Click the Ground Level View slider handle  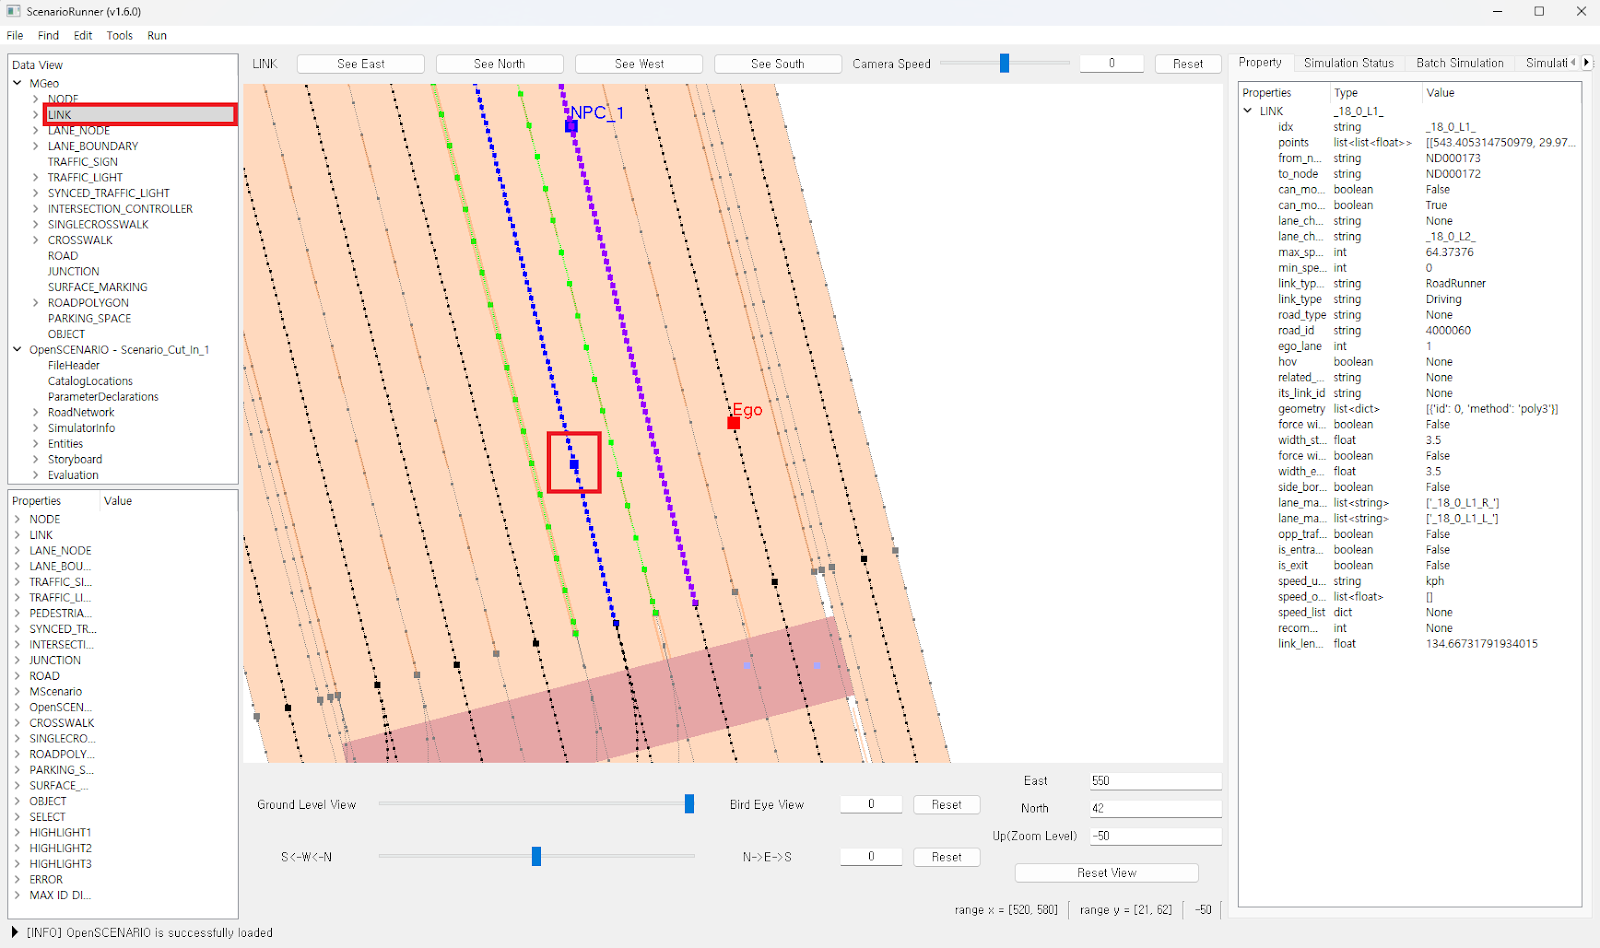pos(689,804)
